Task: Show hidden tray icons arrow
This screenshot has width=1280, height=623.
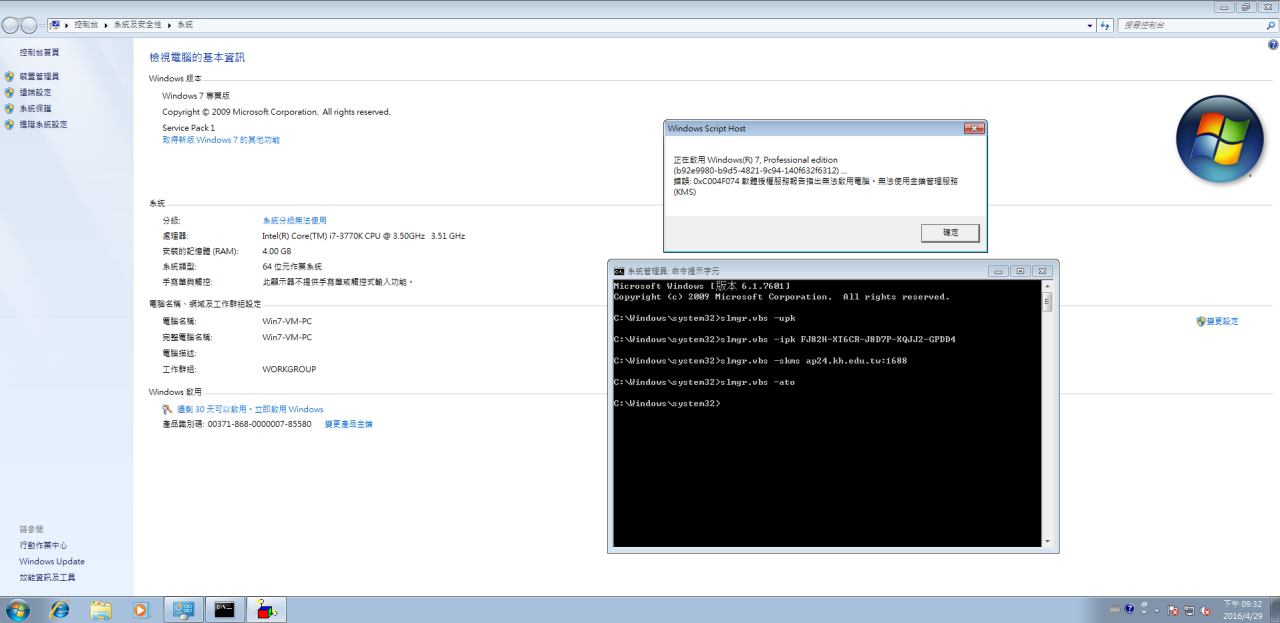Action: (x=1157, y=610)
